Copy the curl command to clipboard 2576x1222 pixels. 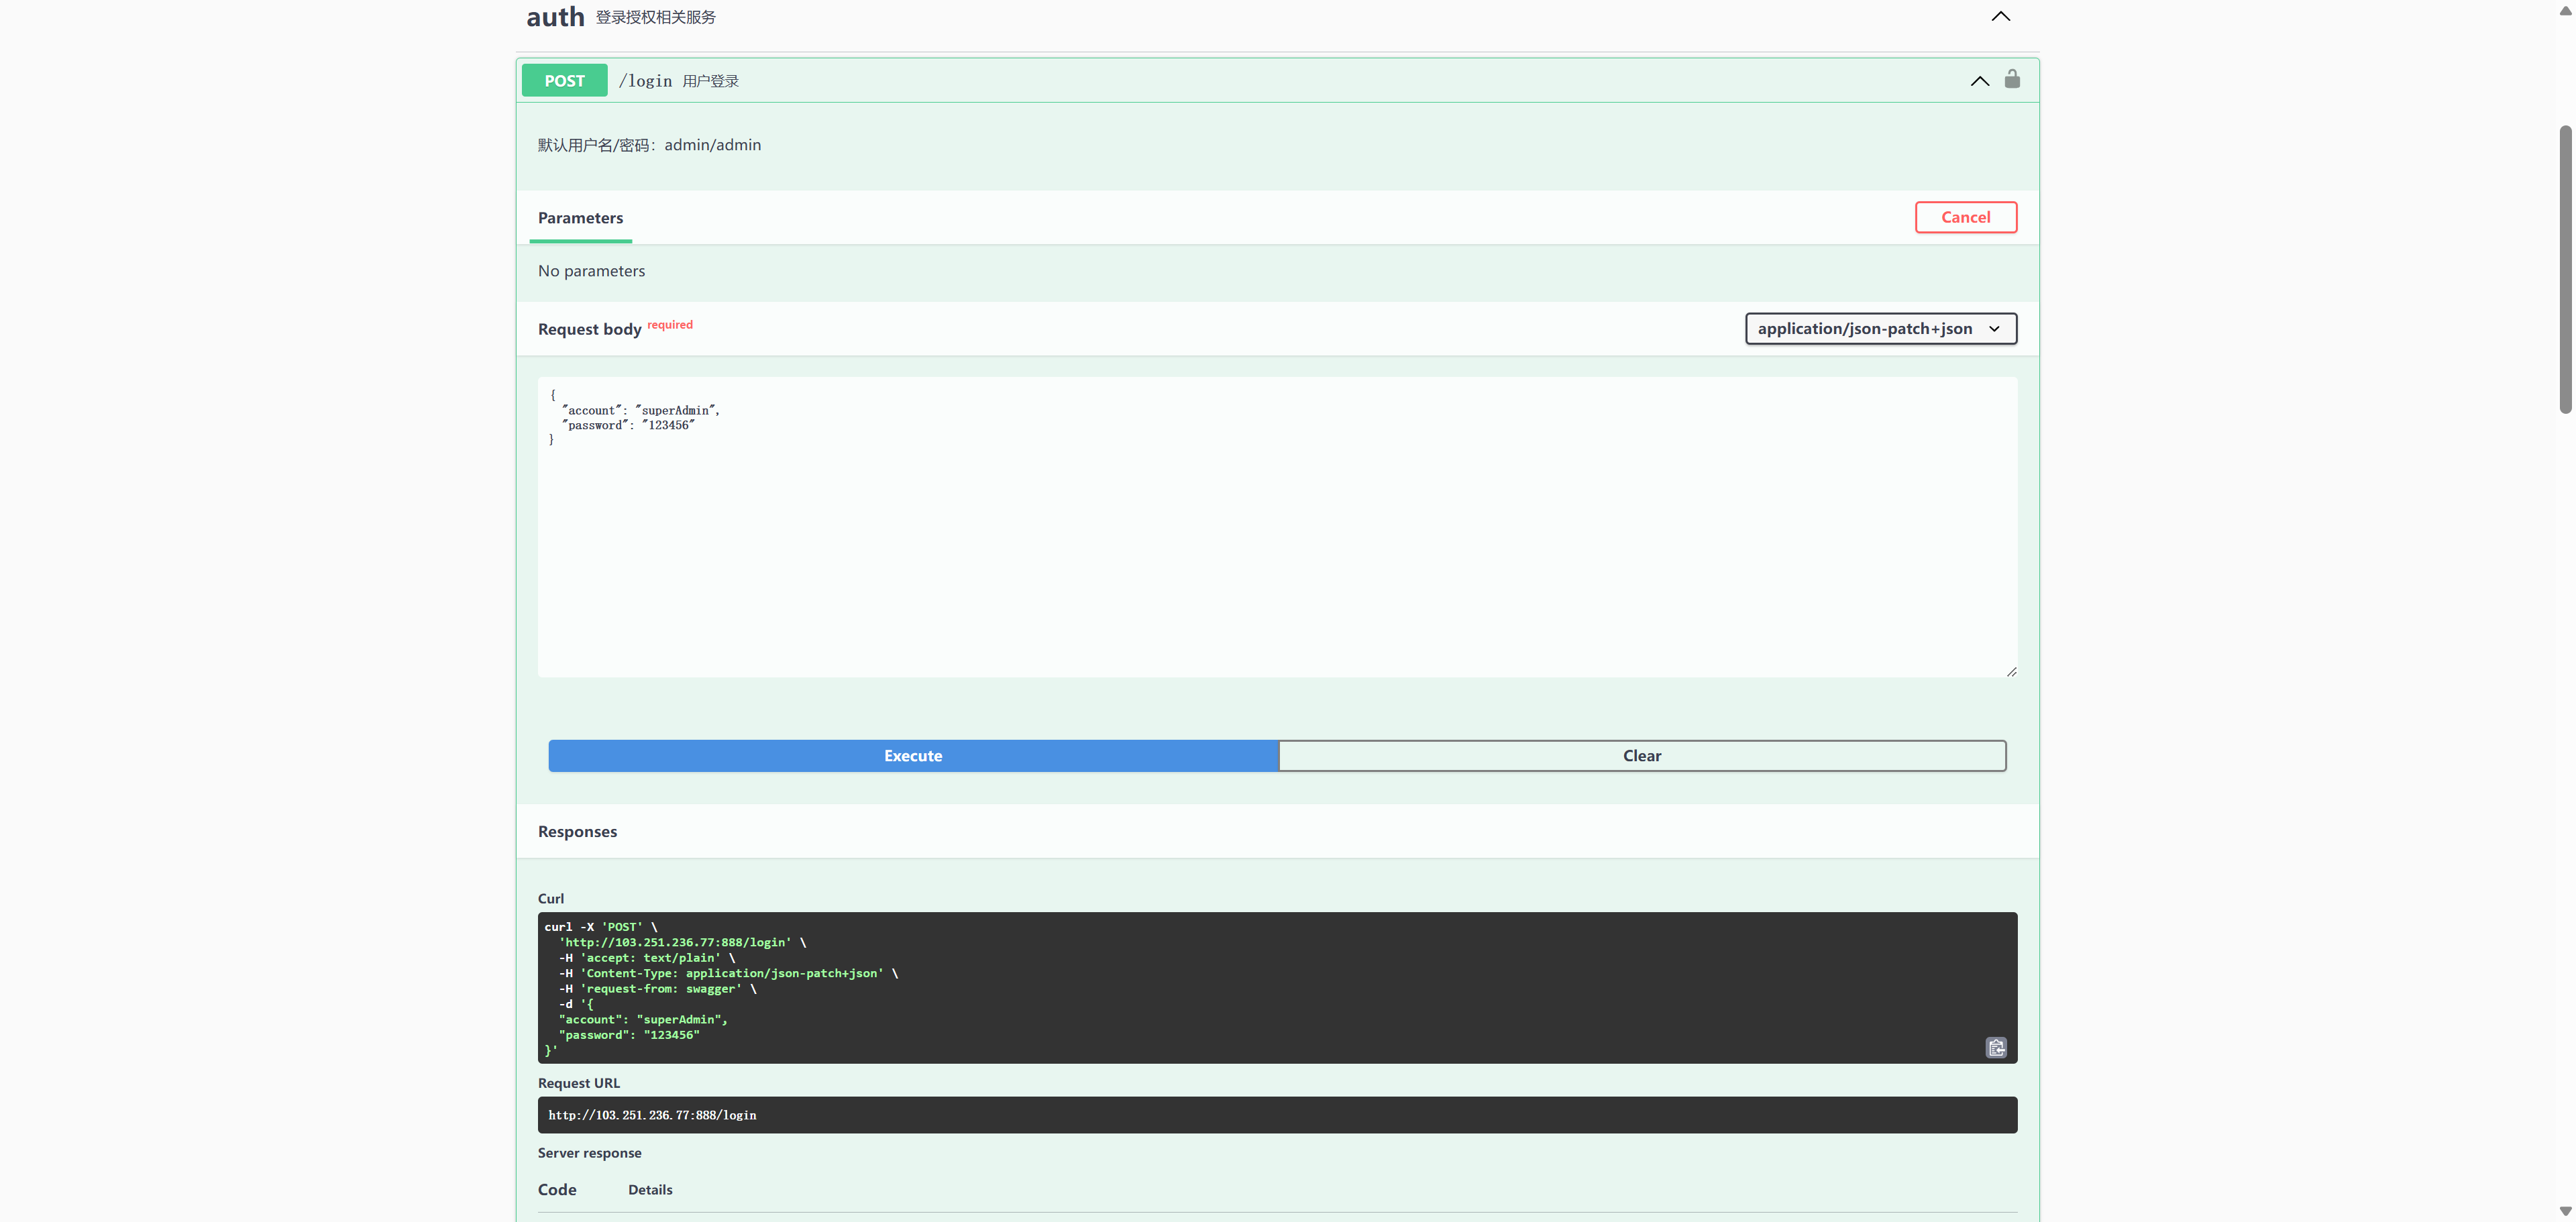tap(1996, 1047)
